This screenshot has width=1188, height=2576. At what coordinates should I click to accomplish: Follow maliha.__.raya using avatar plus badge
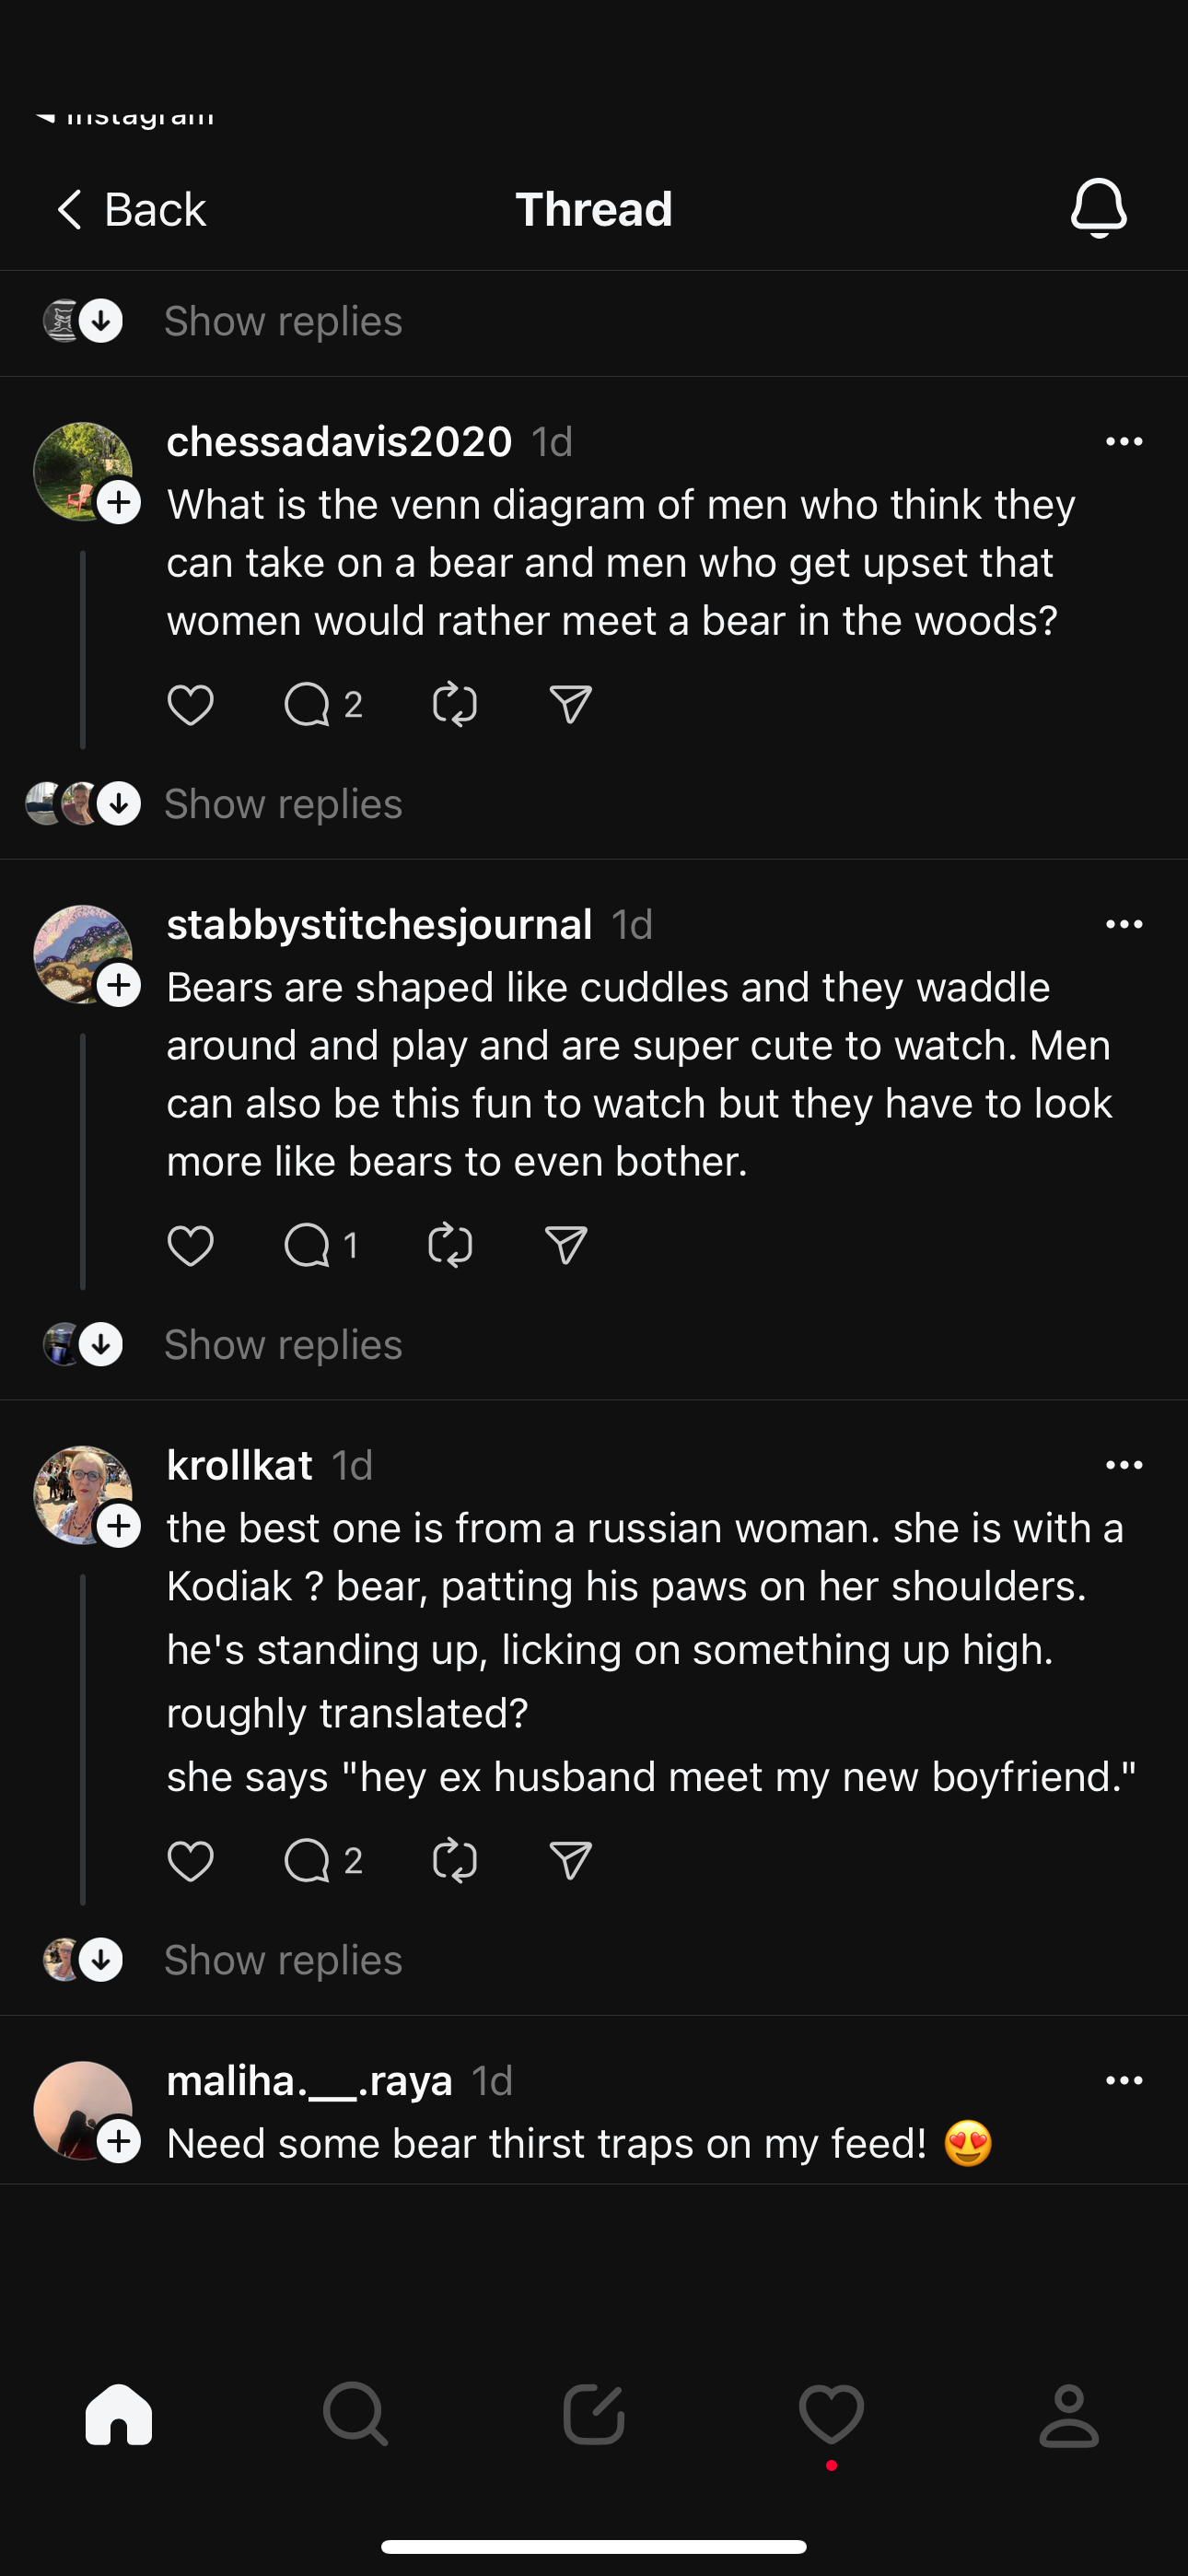tap(119, 2141)
